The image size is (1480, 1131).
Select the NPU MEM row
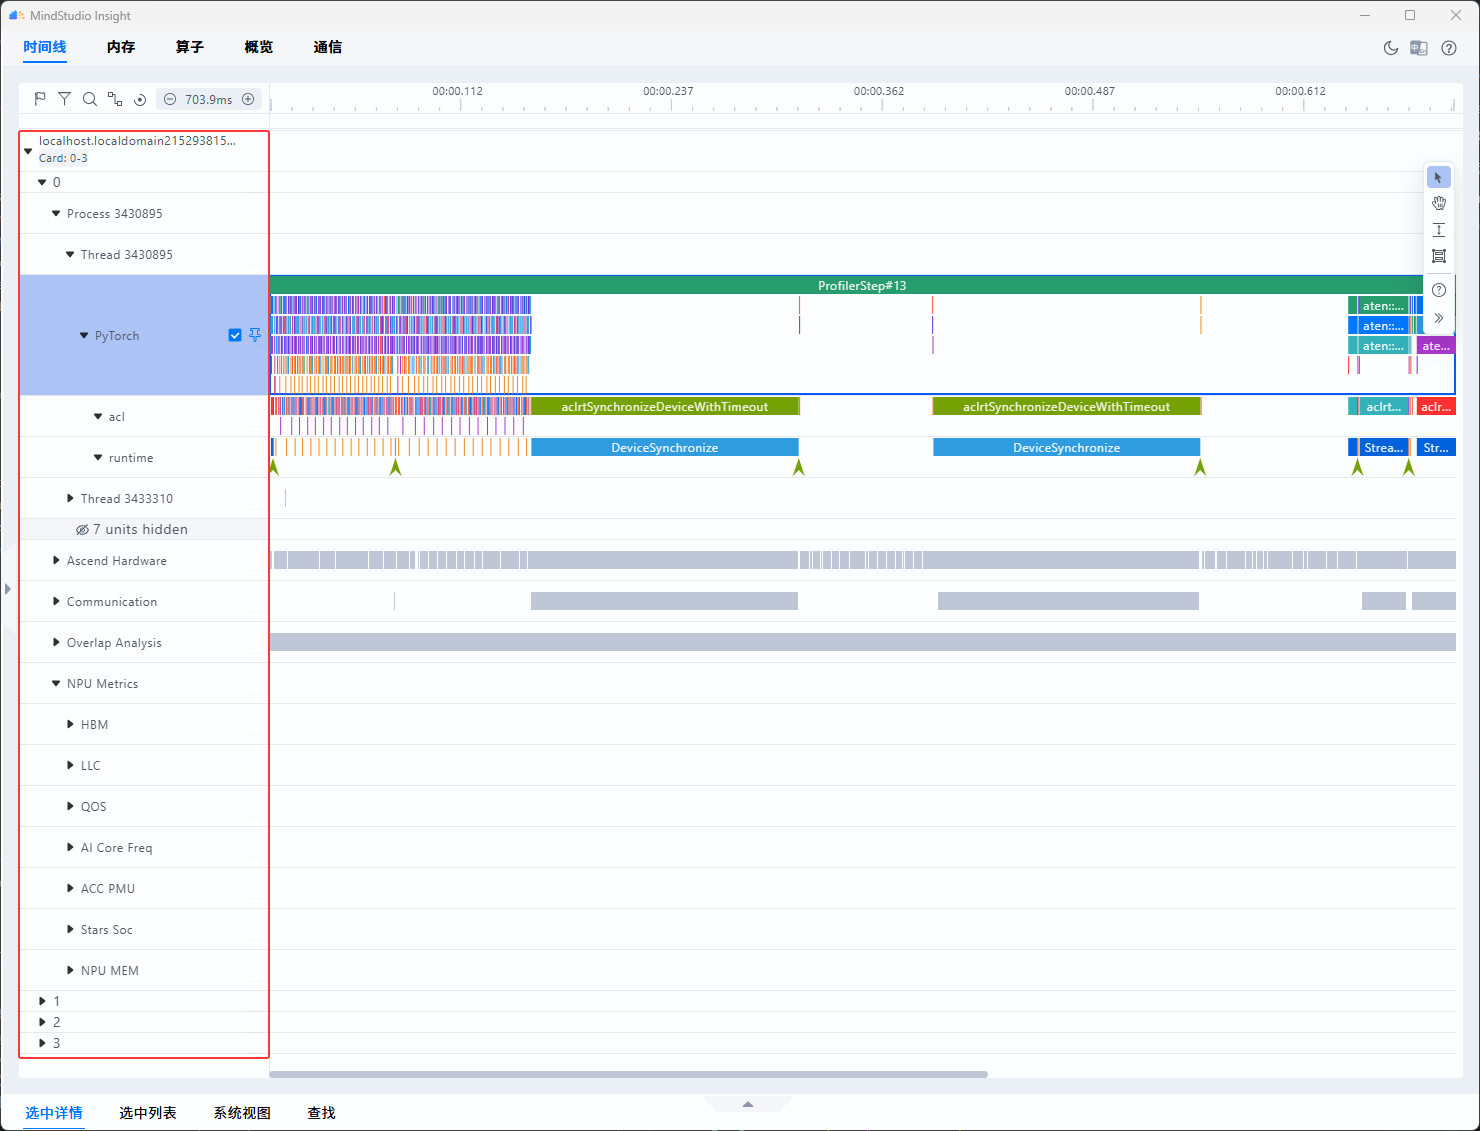point(144,970)
